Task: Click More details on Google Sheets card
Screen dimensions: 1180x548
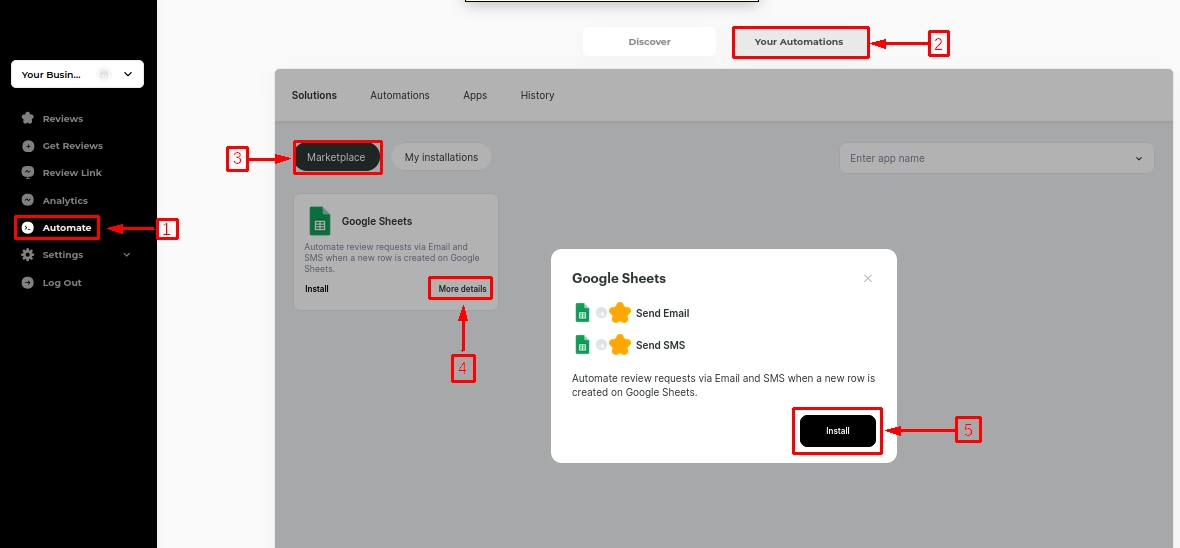Action: [x=462, y=289]
